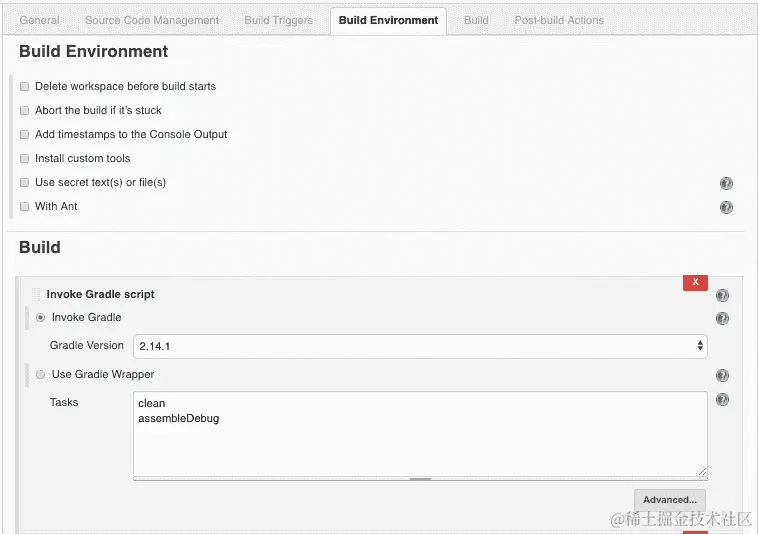Screen dimensions: 758x534
Task: Open help icon beside Tasks field
Action: tap(722, 400)
